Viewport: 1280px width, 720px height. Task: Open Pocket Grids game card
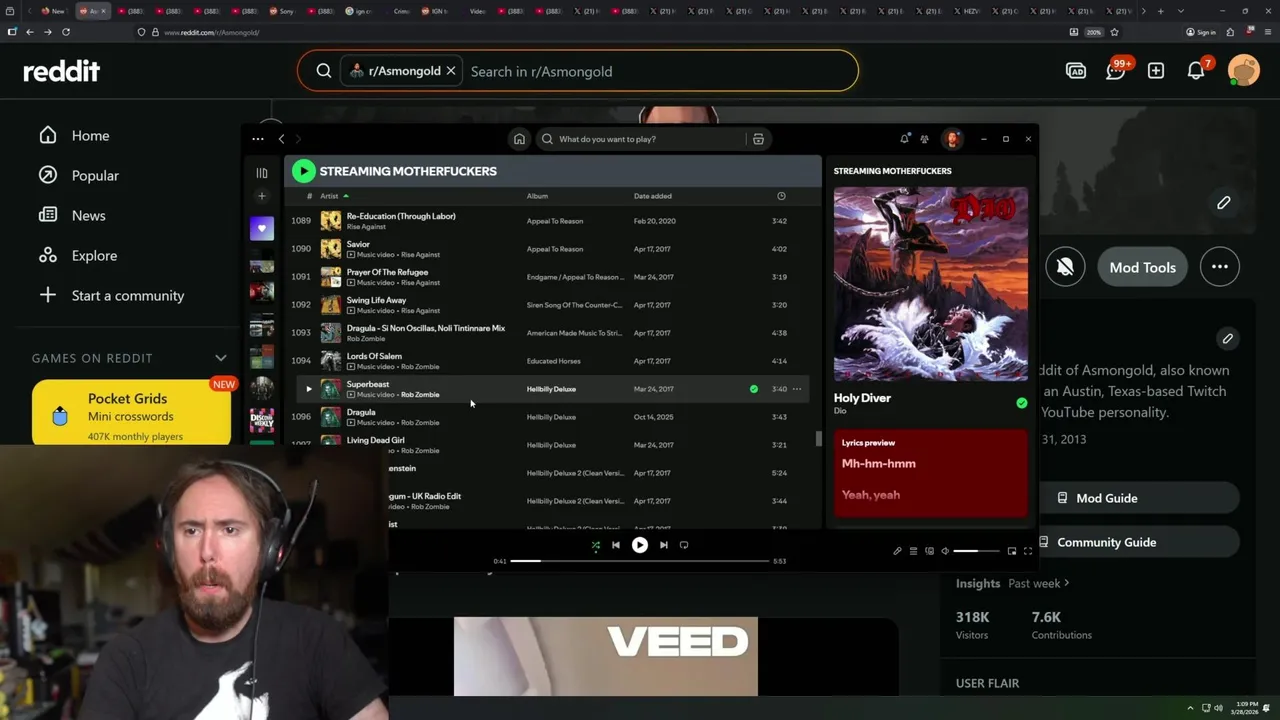(132, 413)
